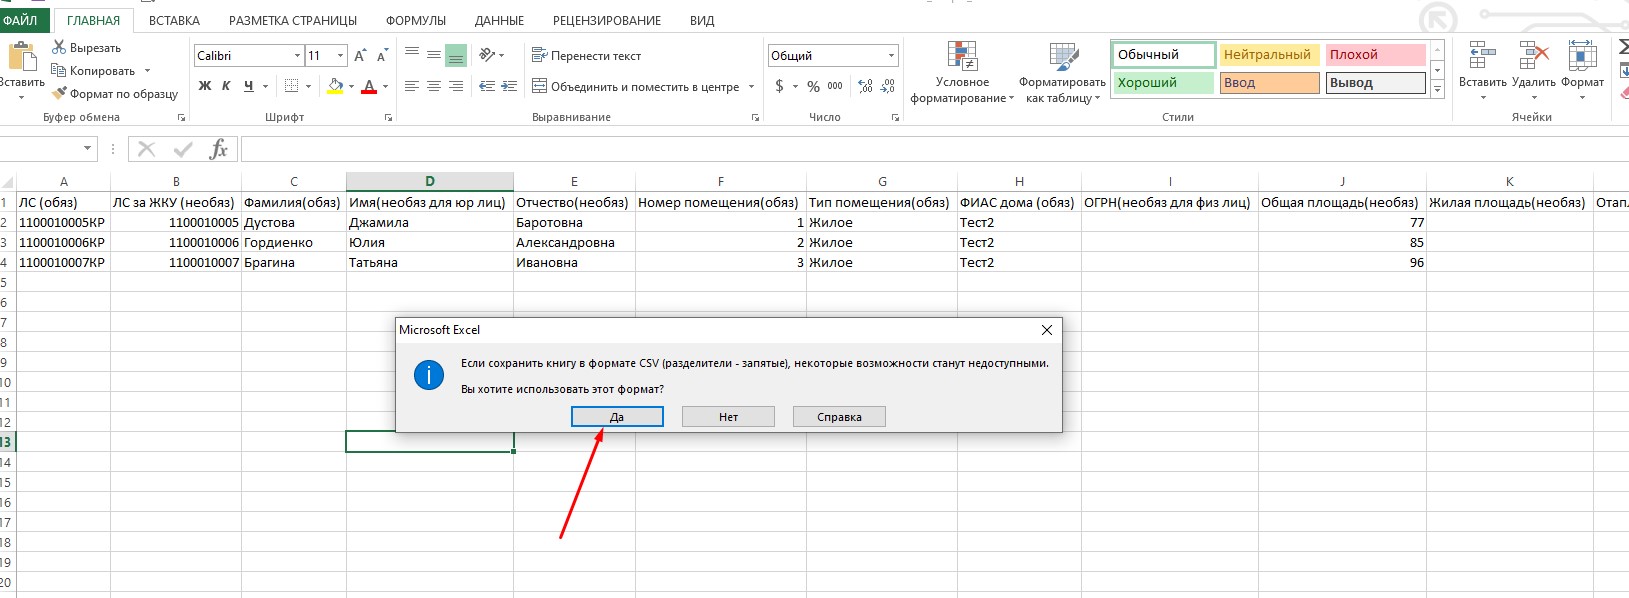Switch to the РАЗМЕТКА СТРАНИЦЫ tab

(x=293, y=20)
